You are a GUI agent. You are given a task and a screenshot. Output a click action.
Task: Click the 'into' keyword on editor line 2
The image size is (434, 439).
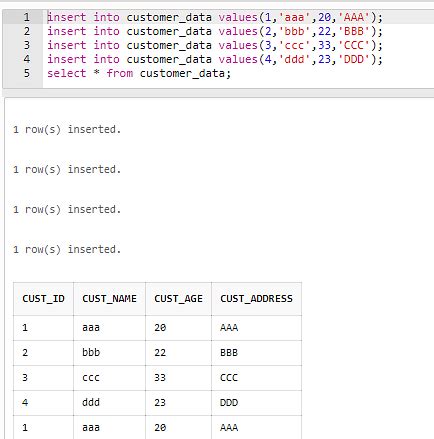tap(106, 31)
